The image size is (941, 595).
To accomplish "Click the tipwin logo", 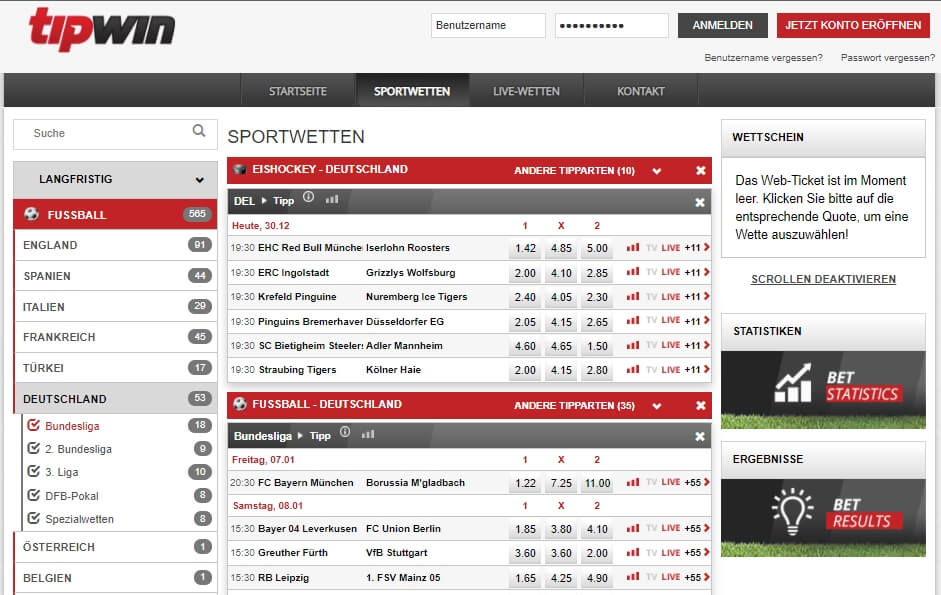I will click(102, 29).
